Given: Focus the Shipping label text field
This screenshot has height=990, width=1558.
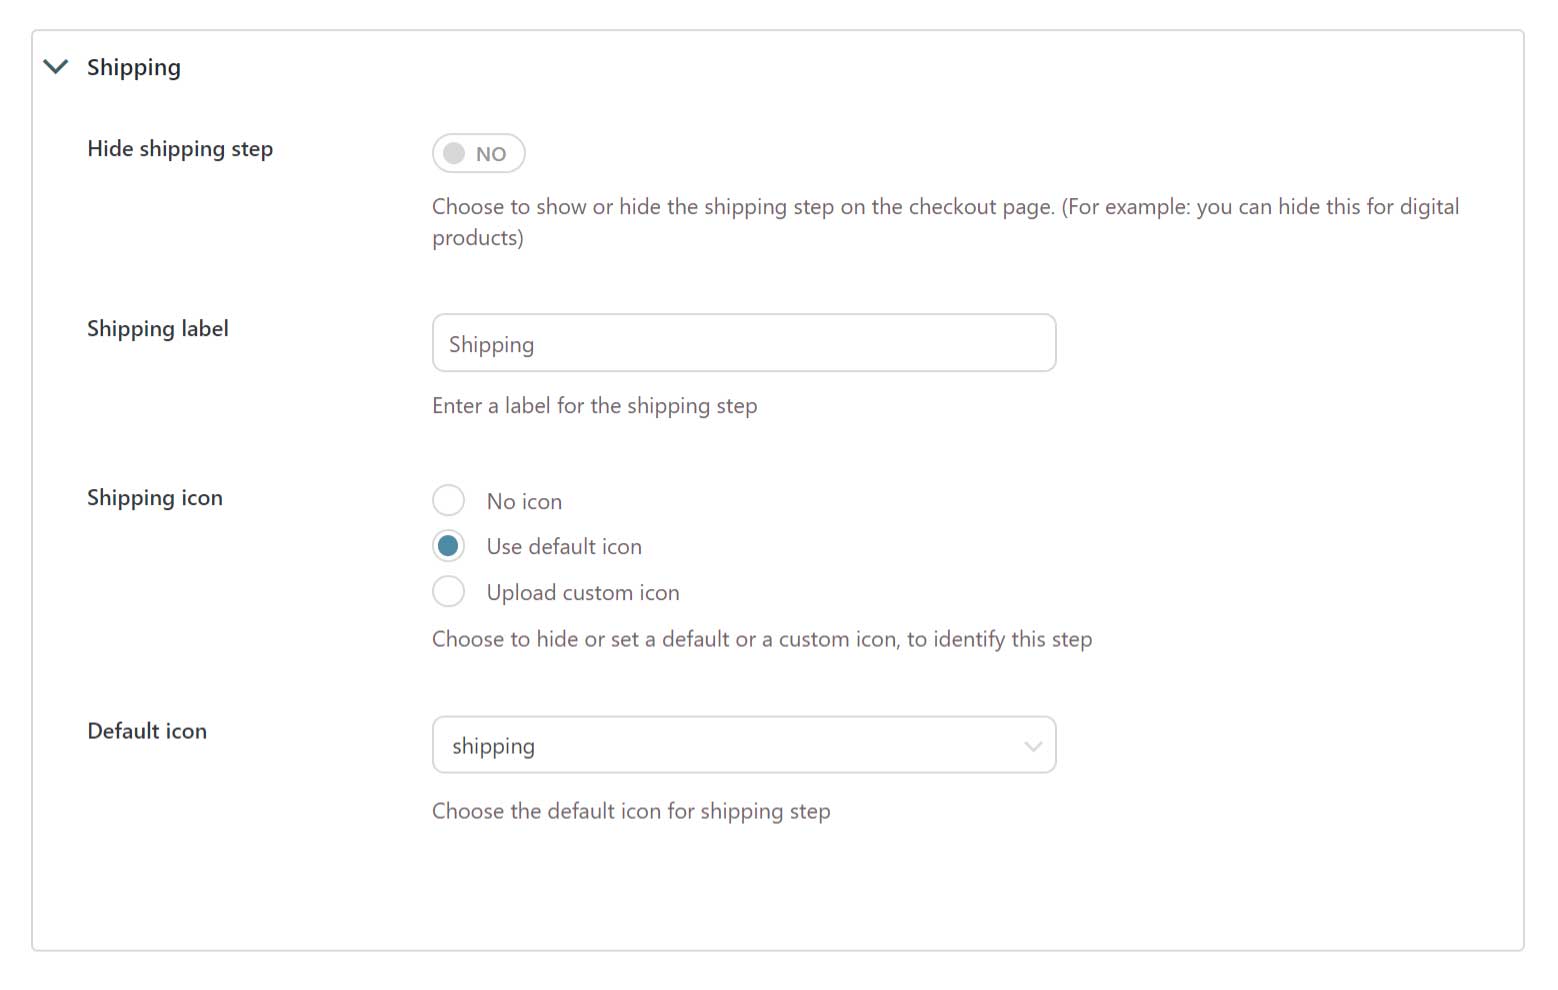Looking at the screenshot, I should click(x=743, y=344).
